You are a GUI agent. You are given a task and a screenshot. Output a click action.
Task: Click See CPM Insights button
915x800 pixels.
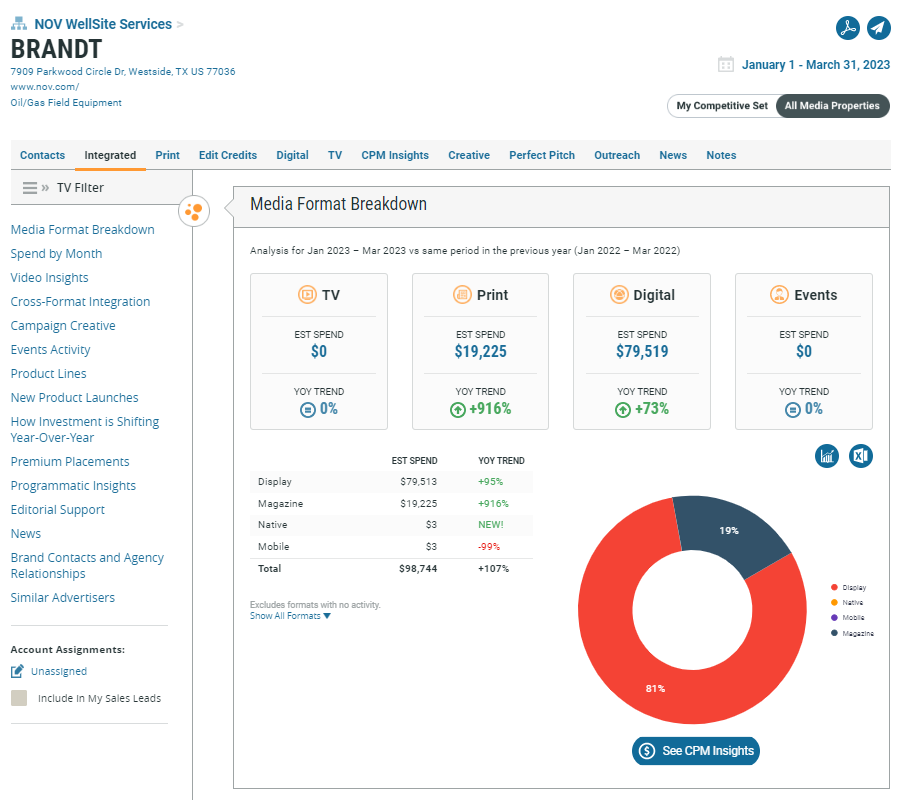(x=696, y=751)
